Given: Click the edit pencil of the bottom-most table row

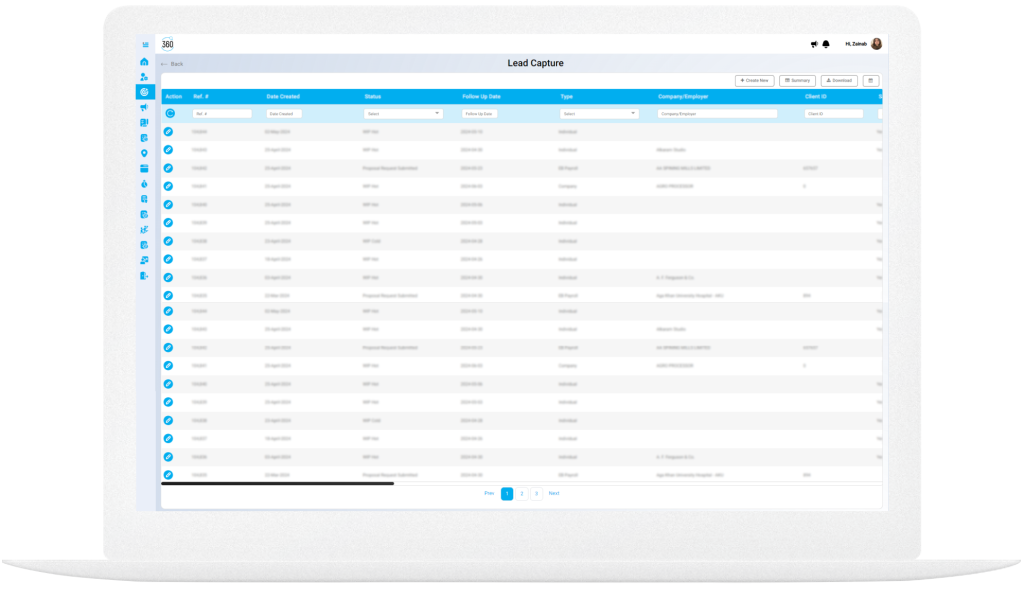Looking at the screenshot, I should pos(168,475).
